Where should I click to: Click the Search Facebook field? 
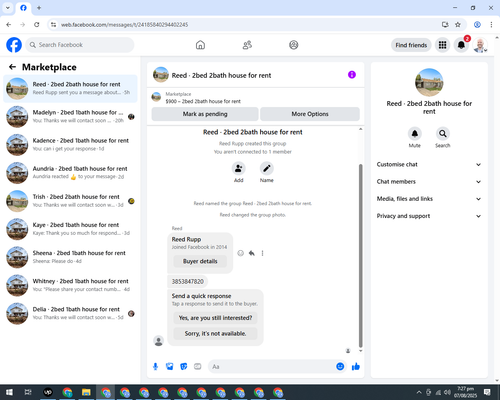[x=80, y=45]
